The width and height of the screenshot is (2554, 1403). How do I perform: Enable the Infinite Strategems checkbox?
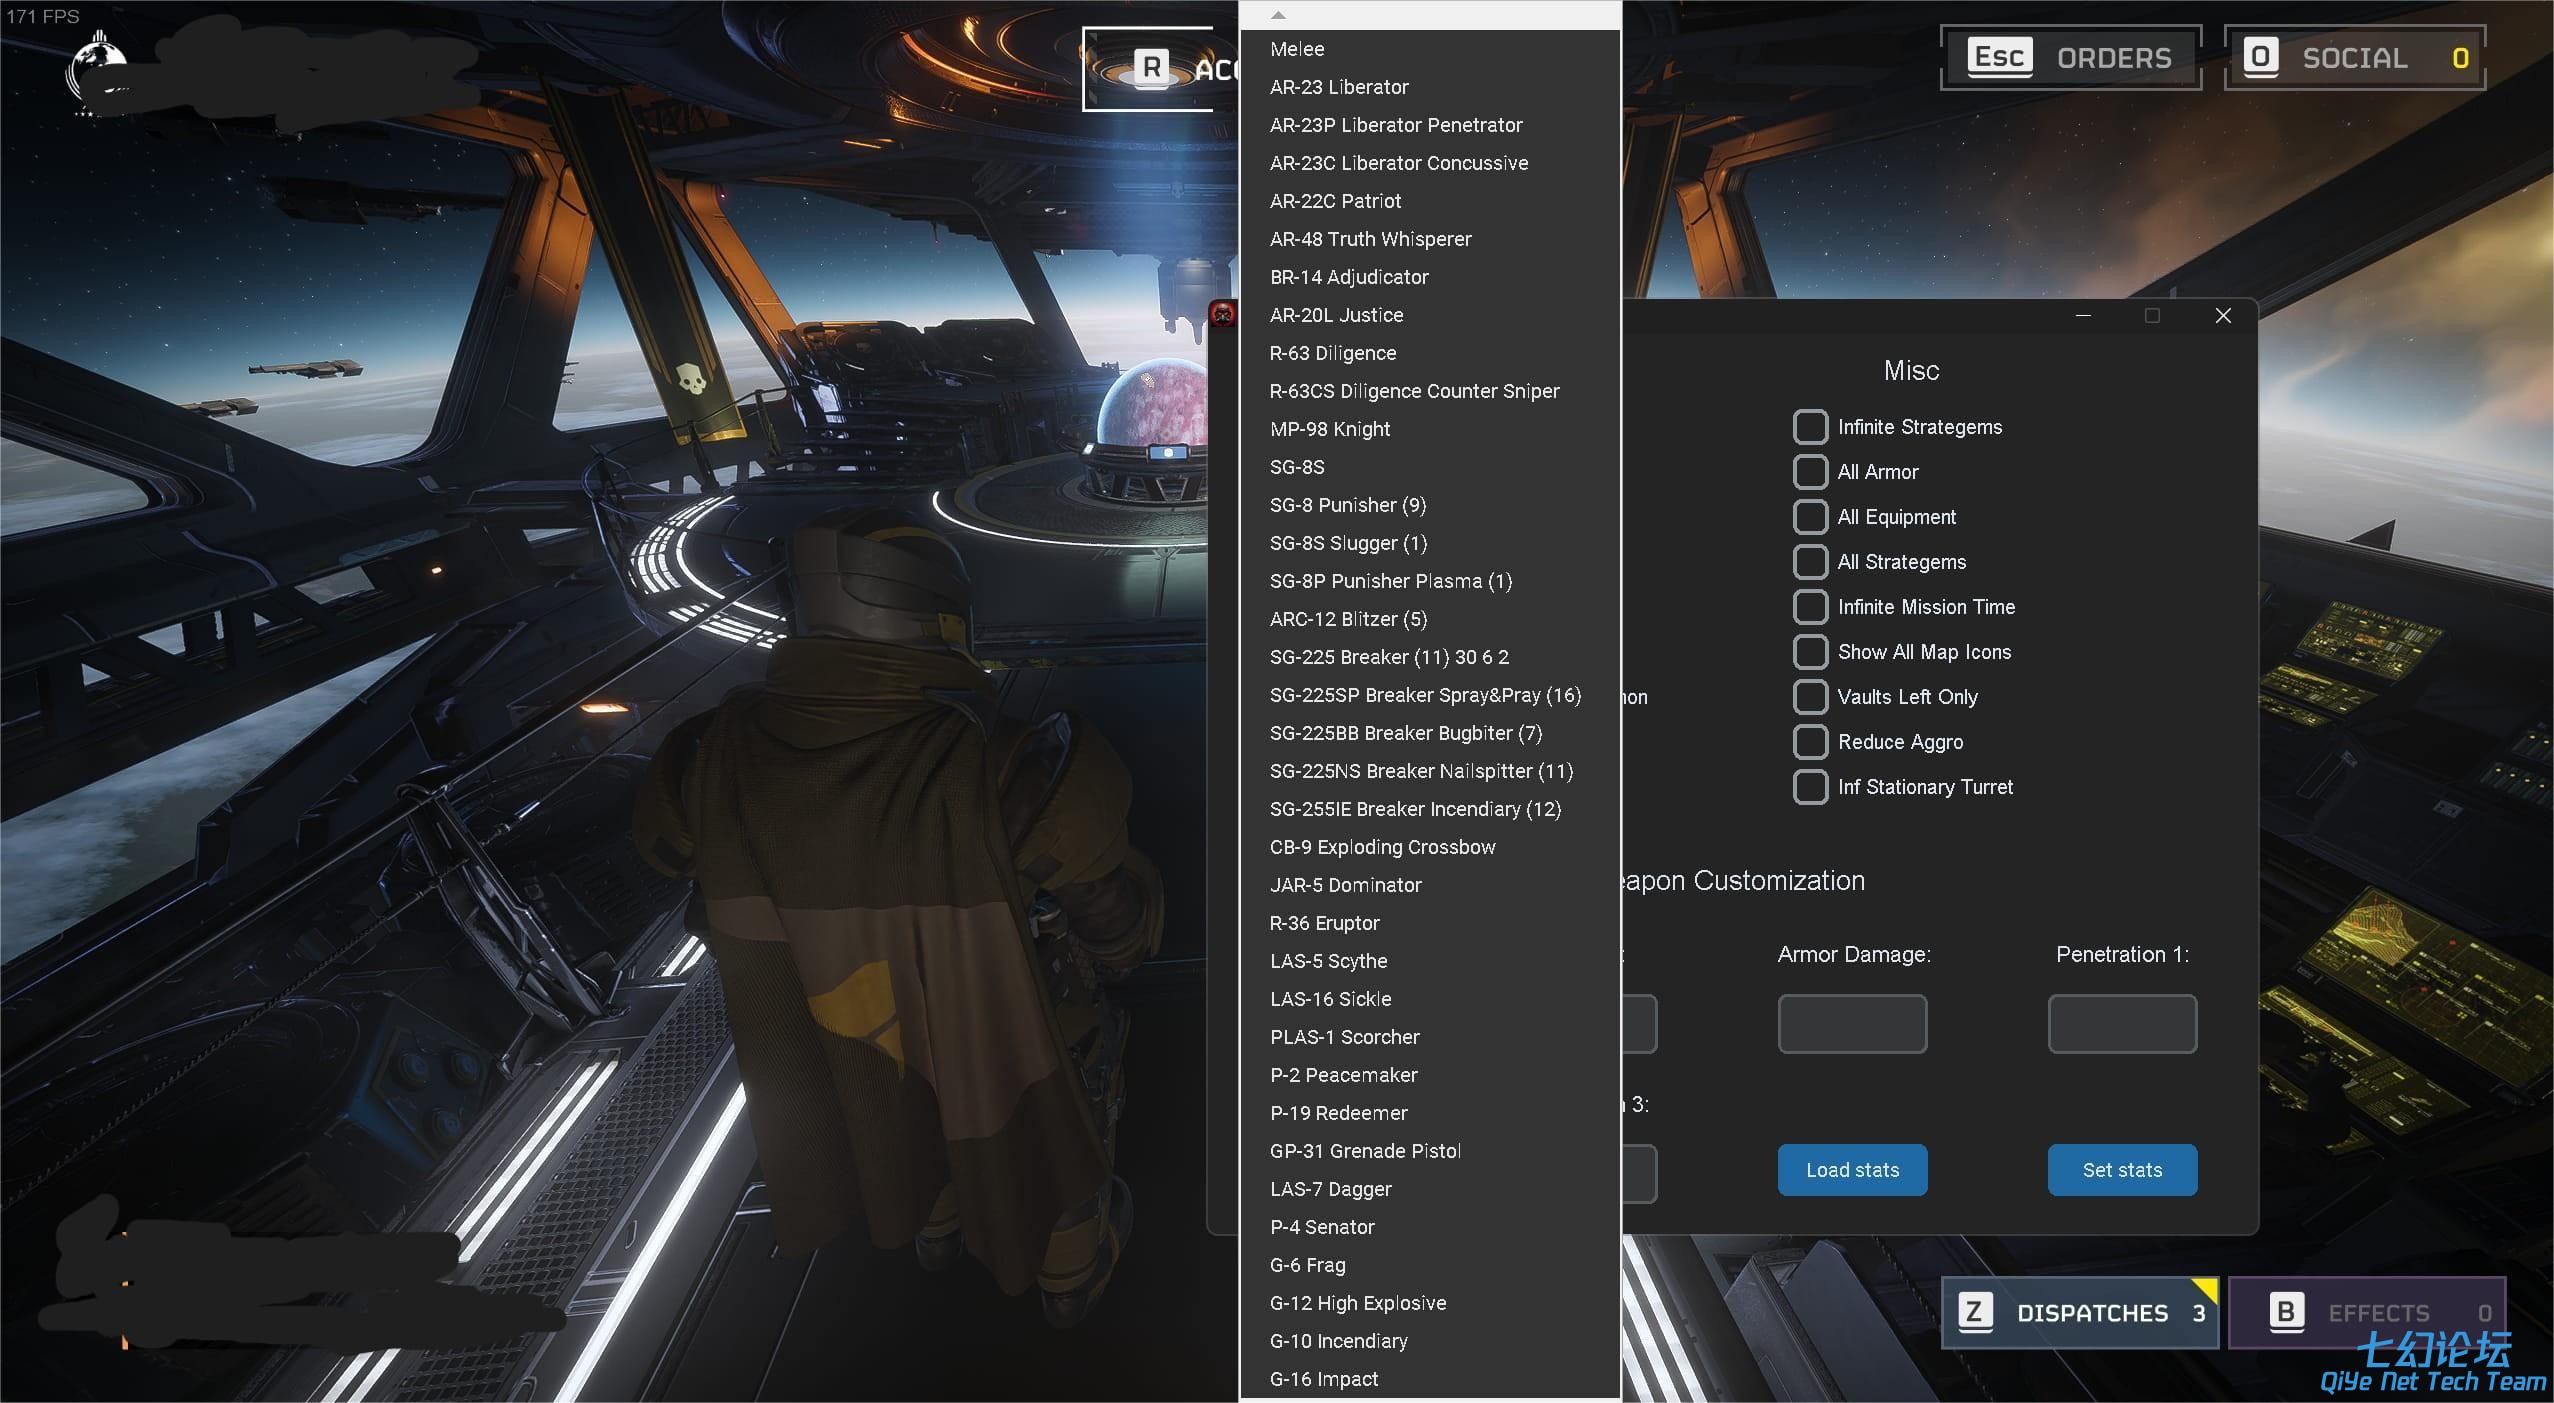1809,427
